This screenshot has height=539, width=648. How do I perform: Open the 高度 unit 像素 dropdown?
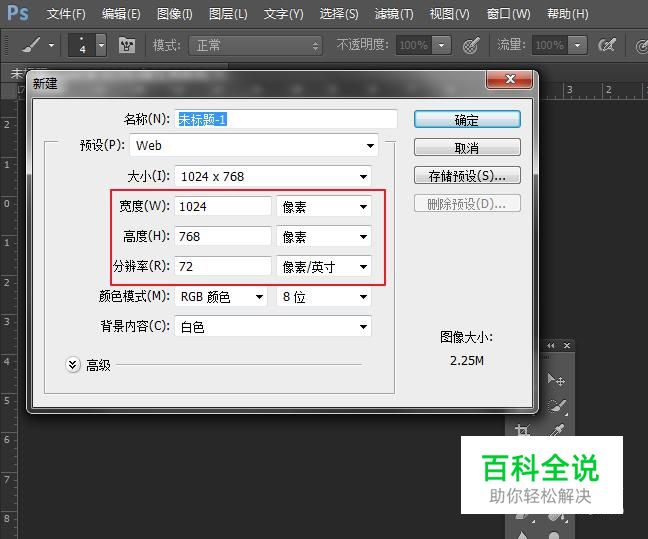pos(324,236)
